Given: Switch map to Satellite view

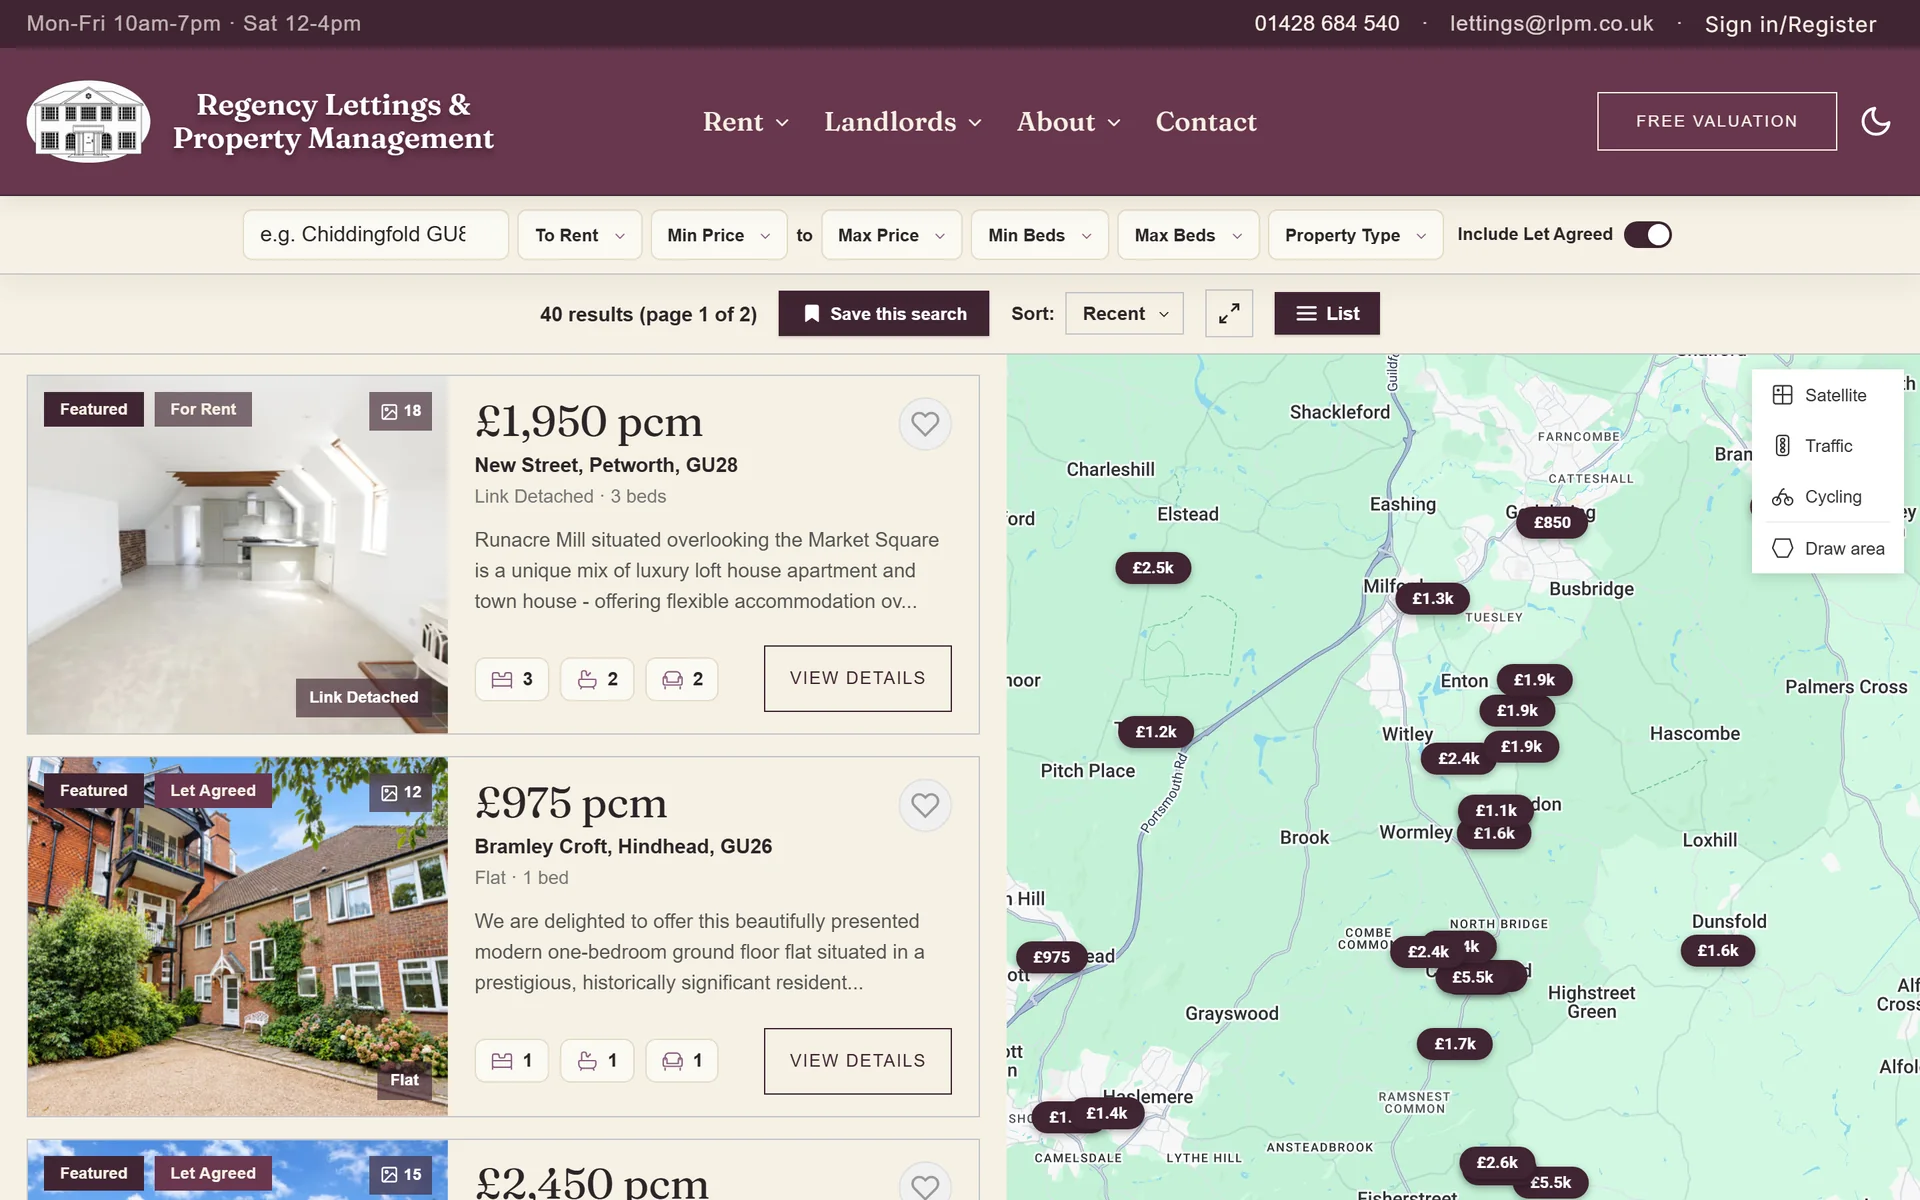Looking at the screenshot, I should (1827, 395).
